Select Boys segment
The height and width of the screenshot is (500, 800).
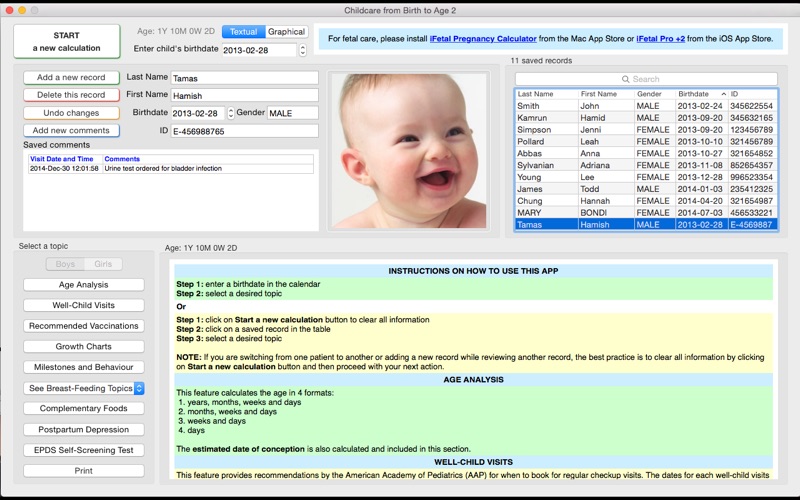65,264
